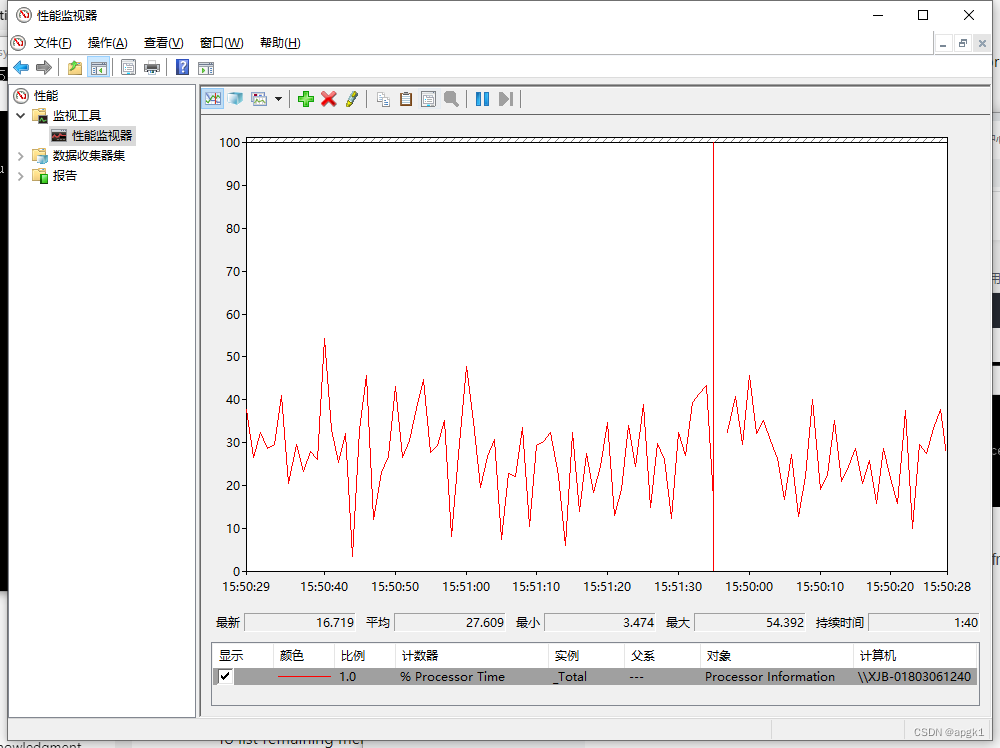Sort by the 计数器 column header

click(x=471, y=656)
